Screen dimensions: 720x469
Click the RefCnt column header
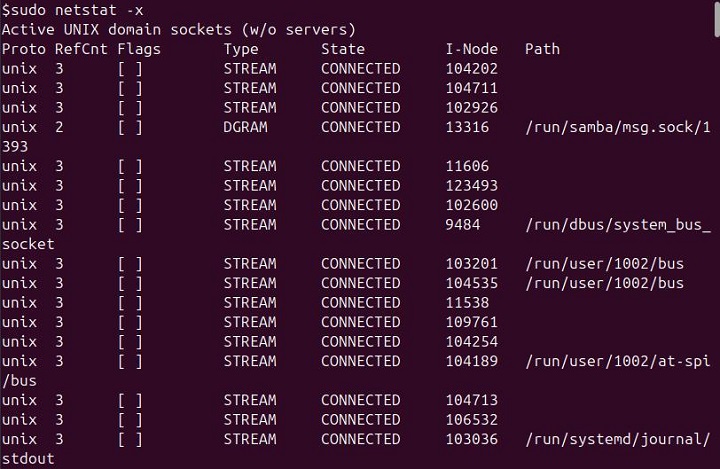(81, 49)
